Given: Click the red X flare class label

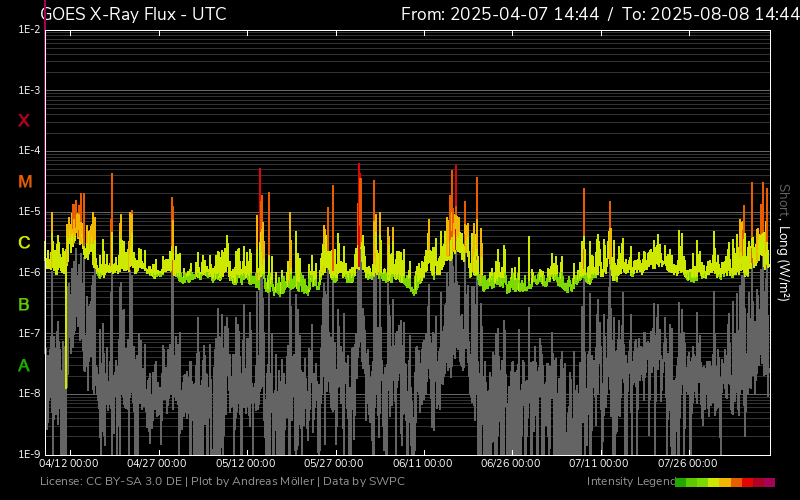Looking at the screenshot, I should click(x=24, y=121).
